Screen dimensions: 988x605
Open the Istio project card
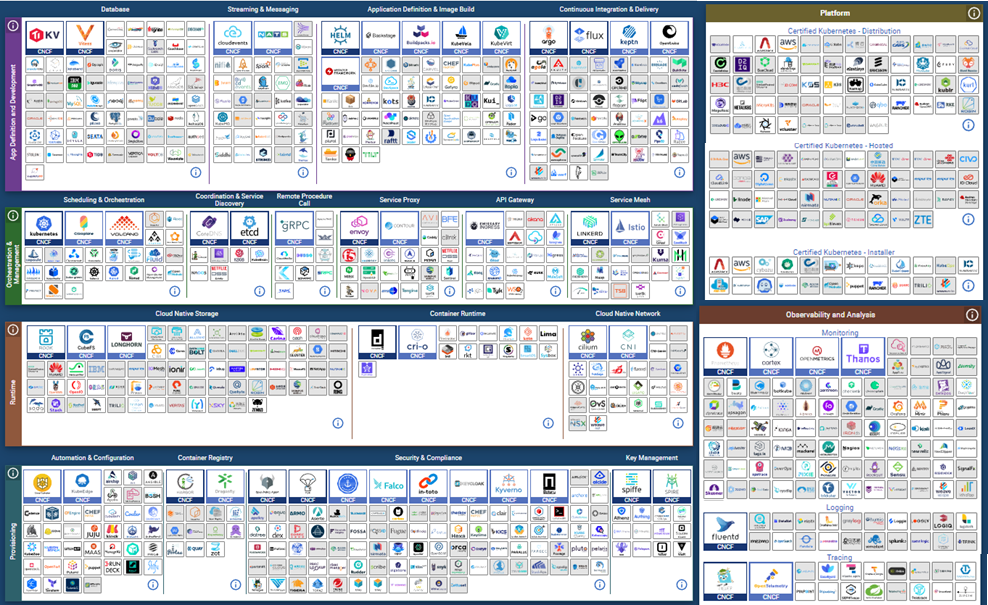click(630, 228)
